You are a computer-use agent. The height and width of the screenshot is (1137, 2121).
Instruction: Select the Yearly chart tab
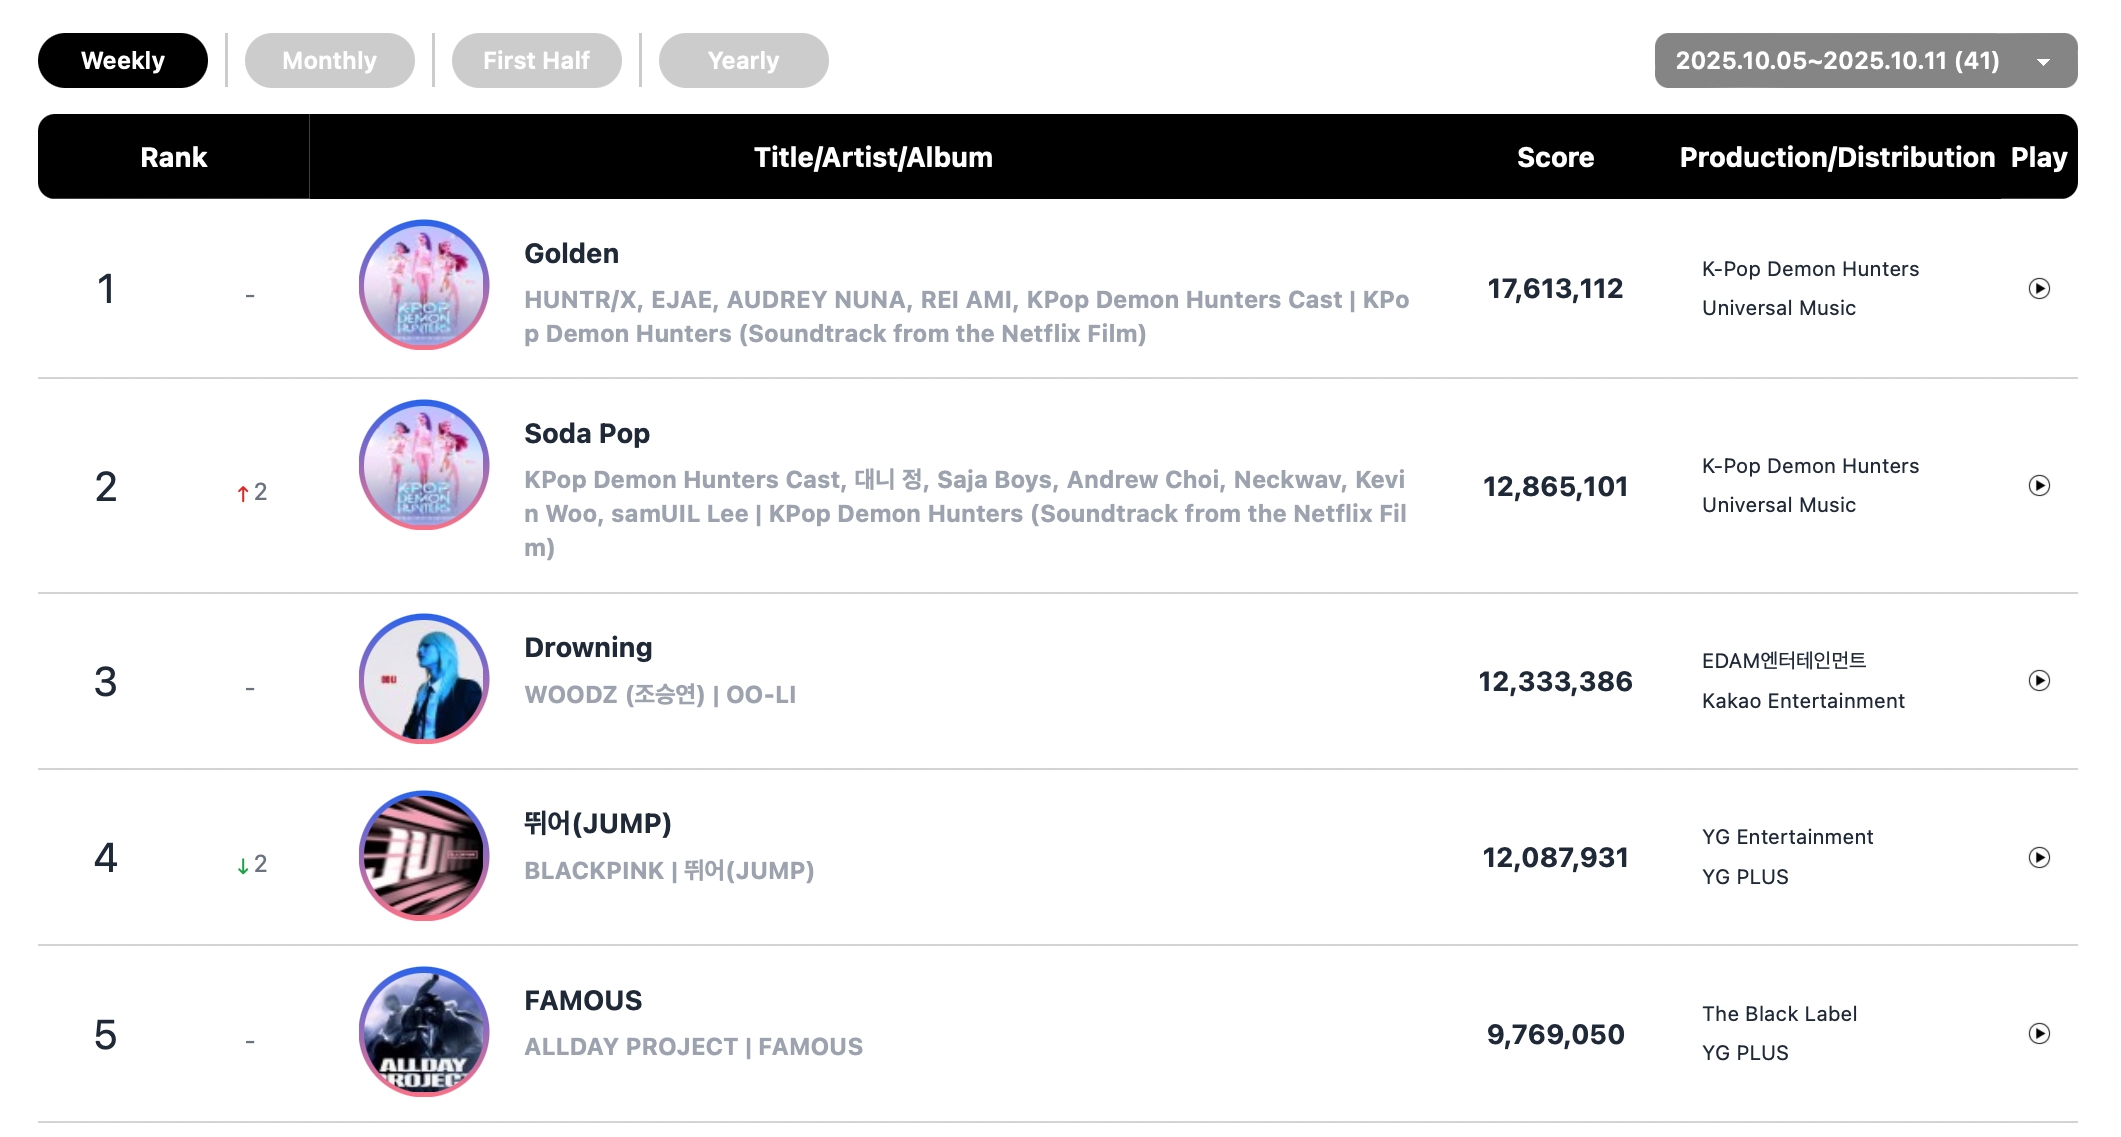743,61
